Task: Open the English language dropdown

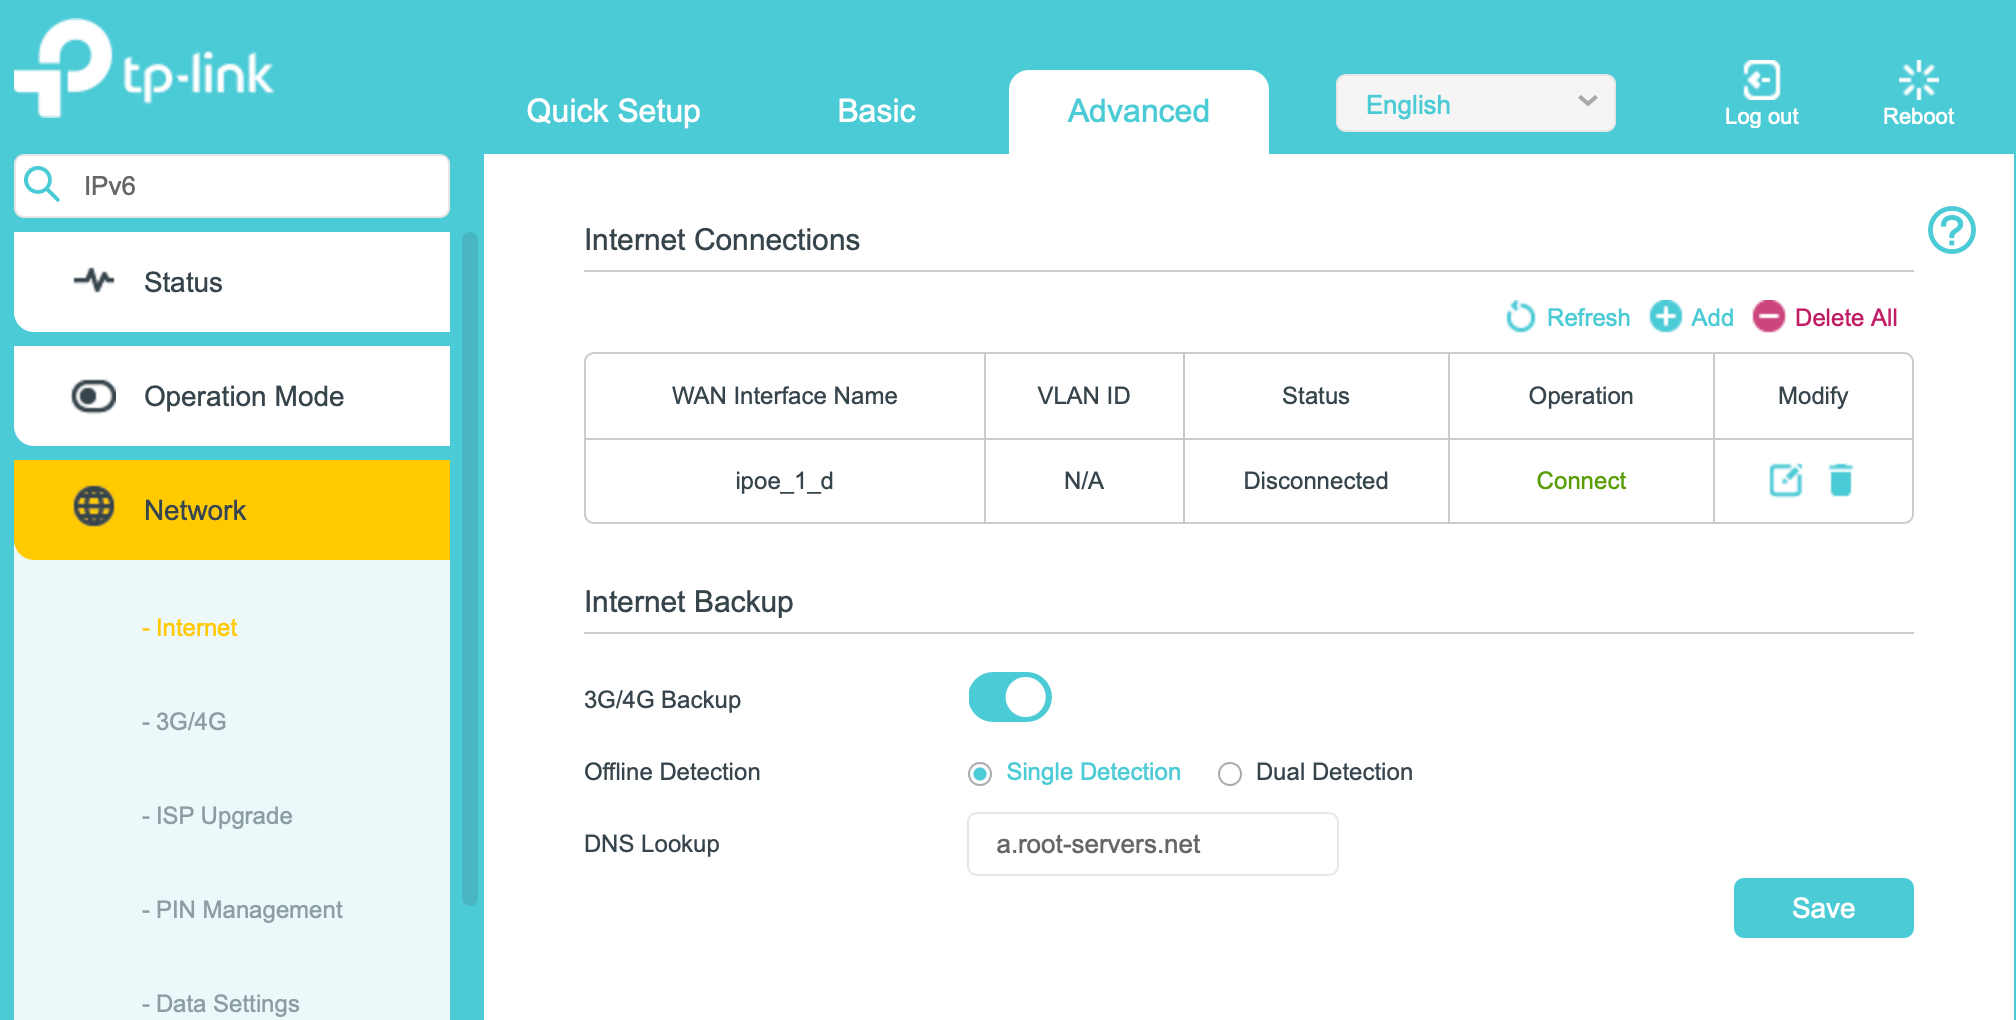Action: click(1475, 104)
